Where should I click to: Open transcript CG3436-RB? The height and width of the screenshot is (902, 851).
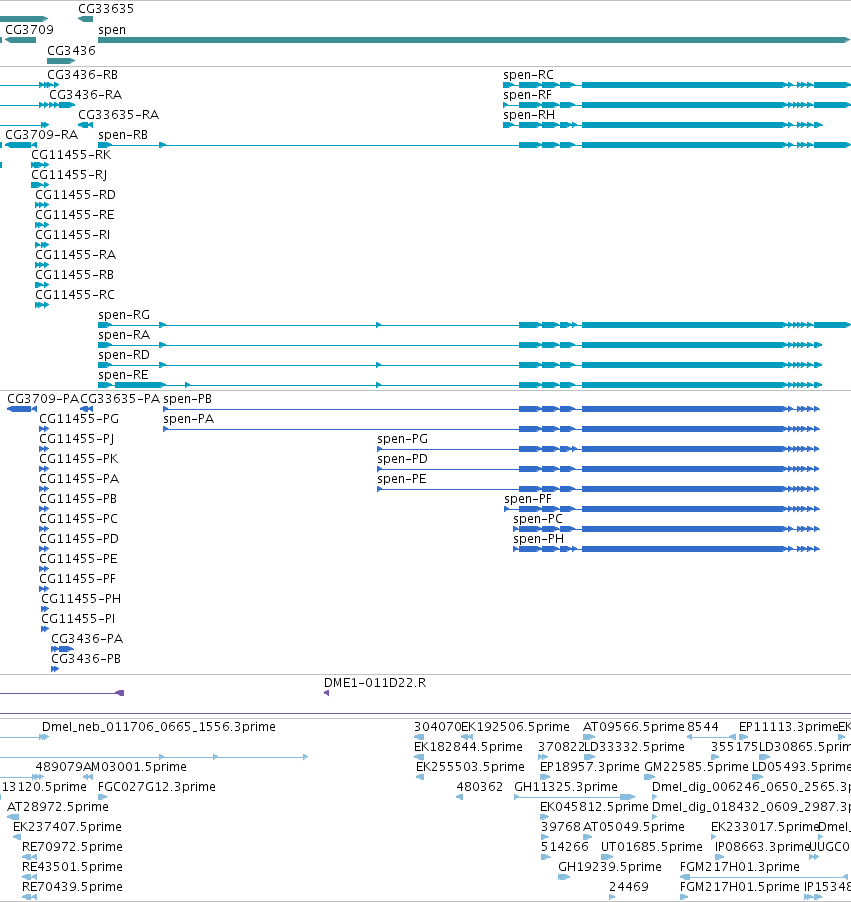82,75
